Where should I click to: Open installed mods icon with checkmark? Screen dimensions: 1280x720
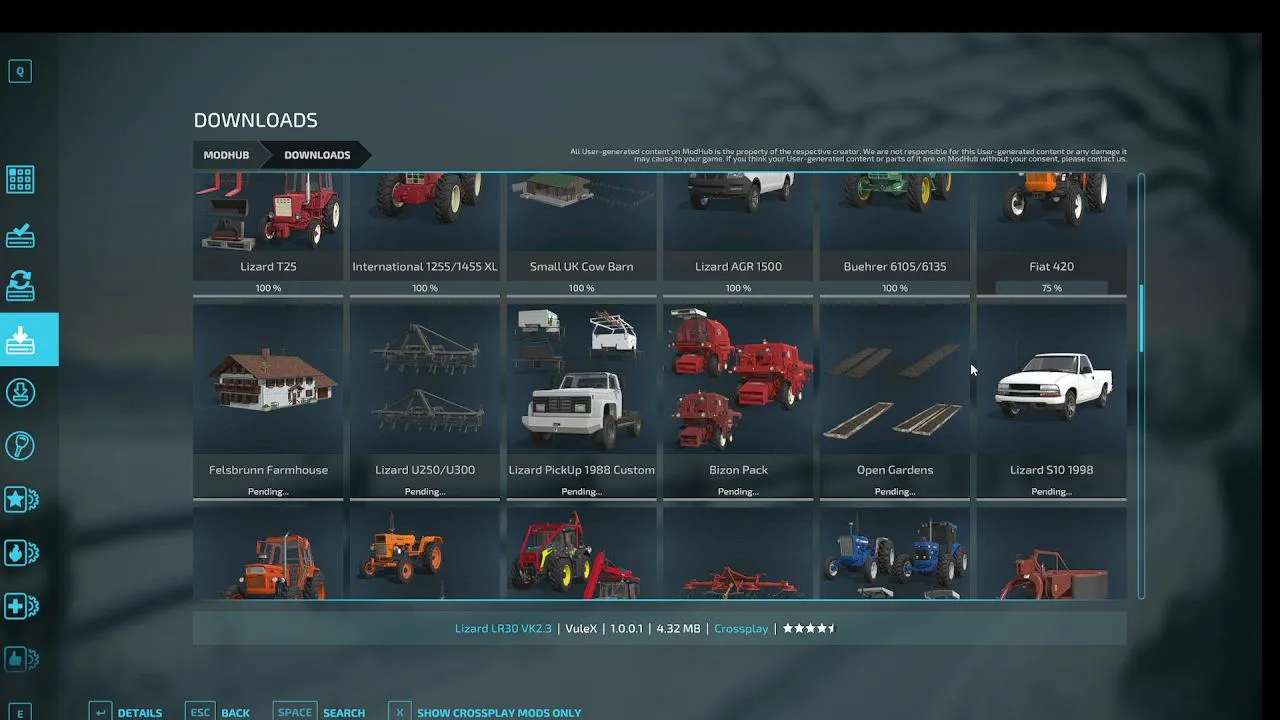20,234
